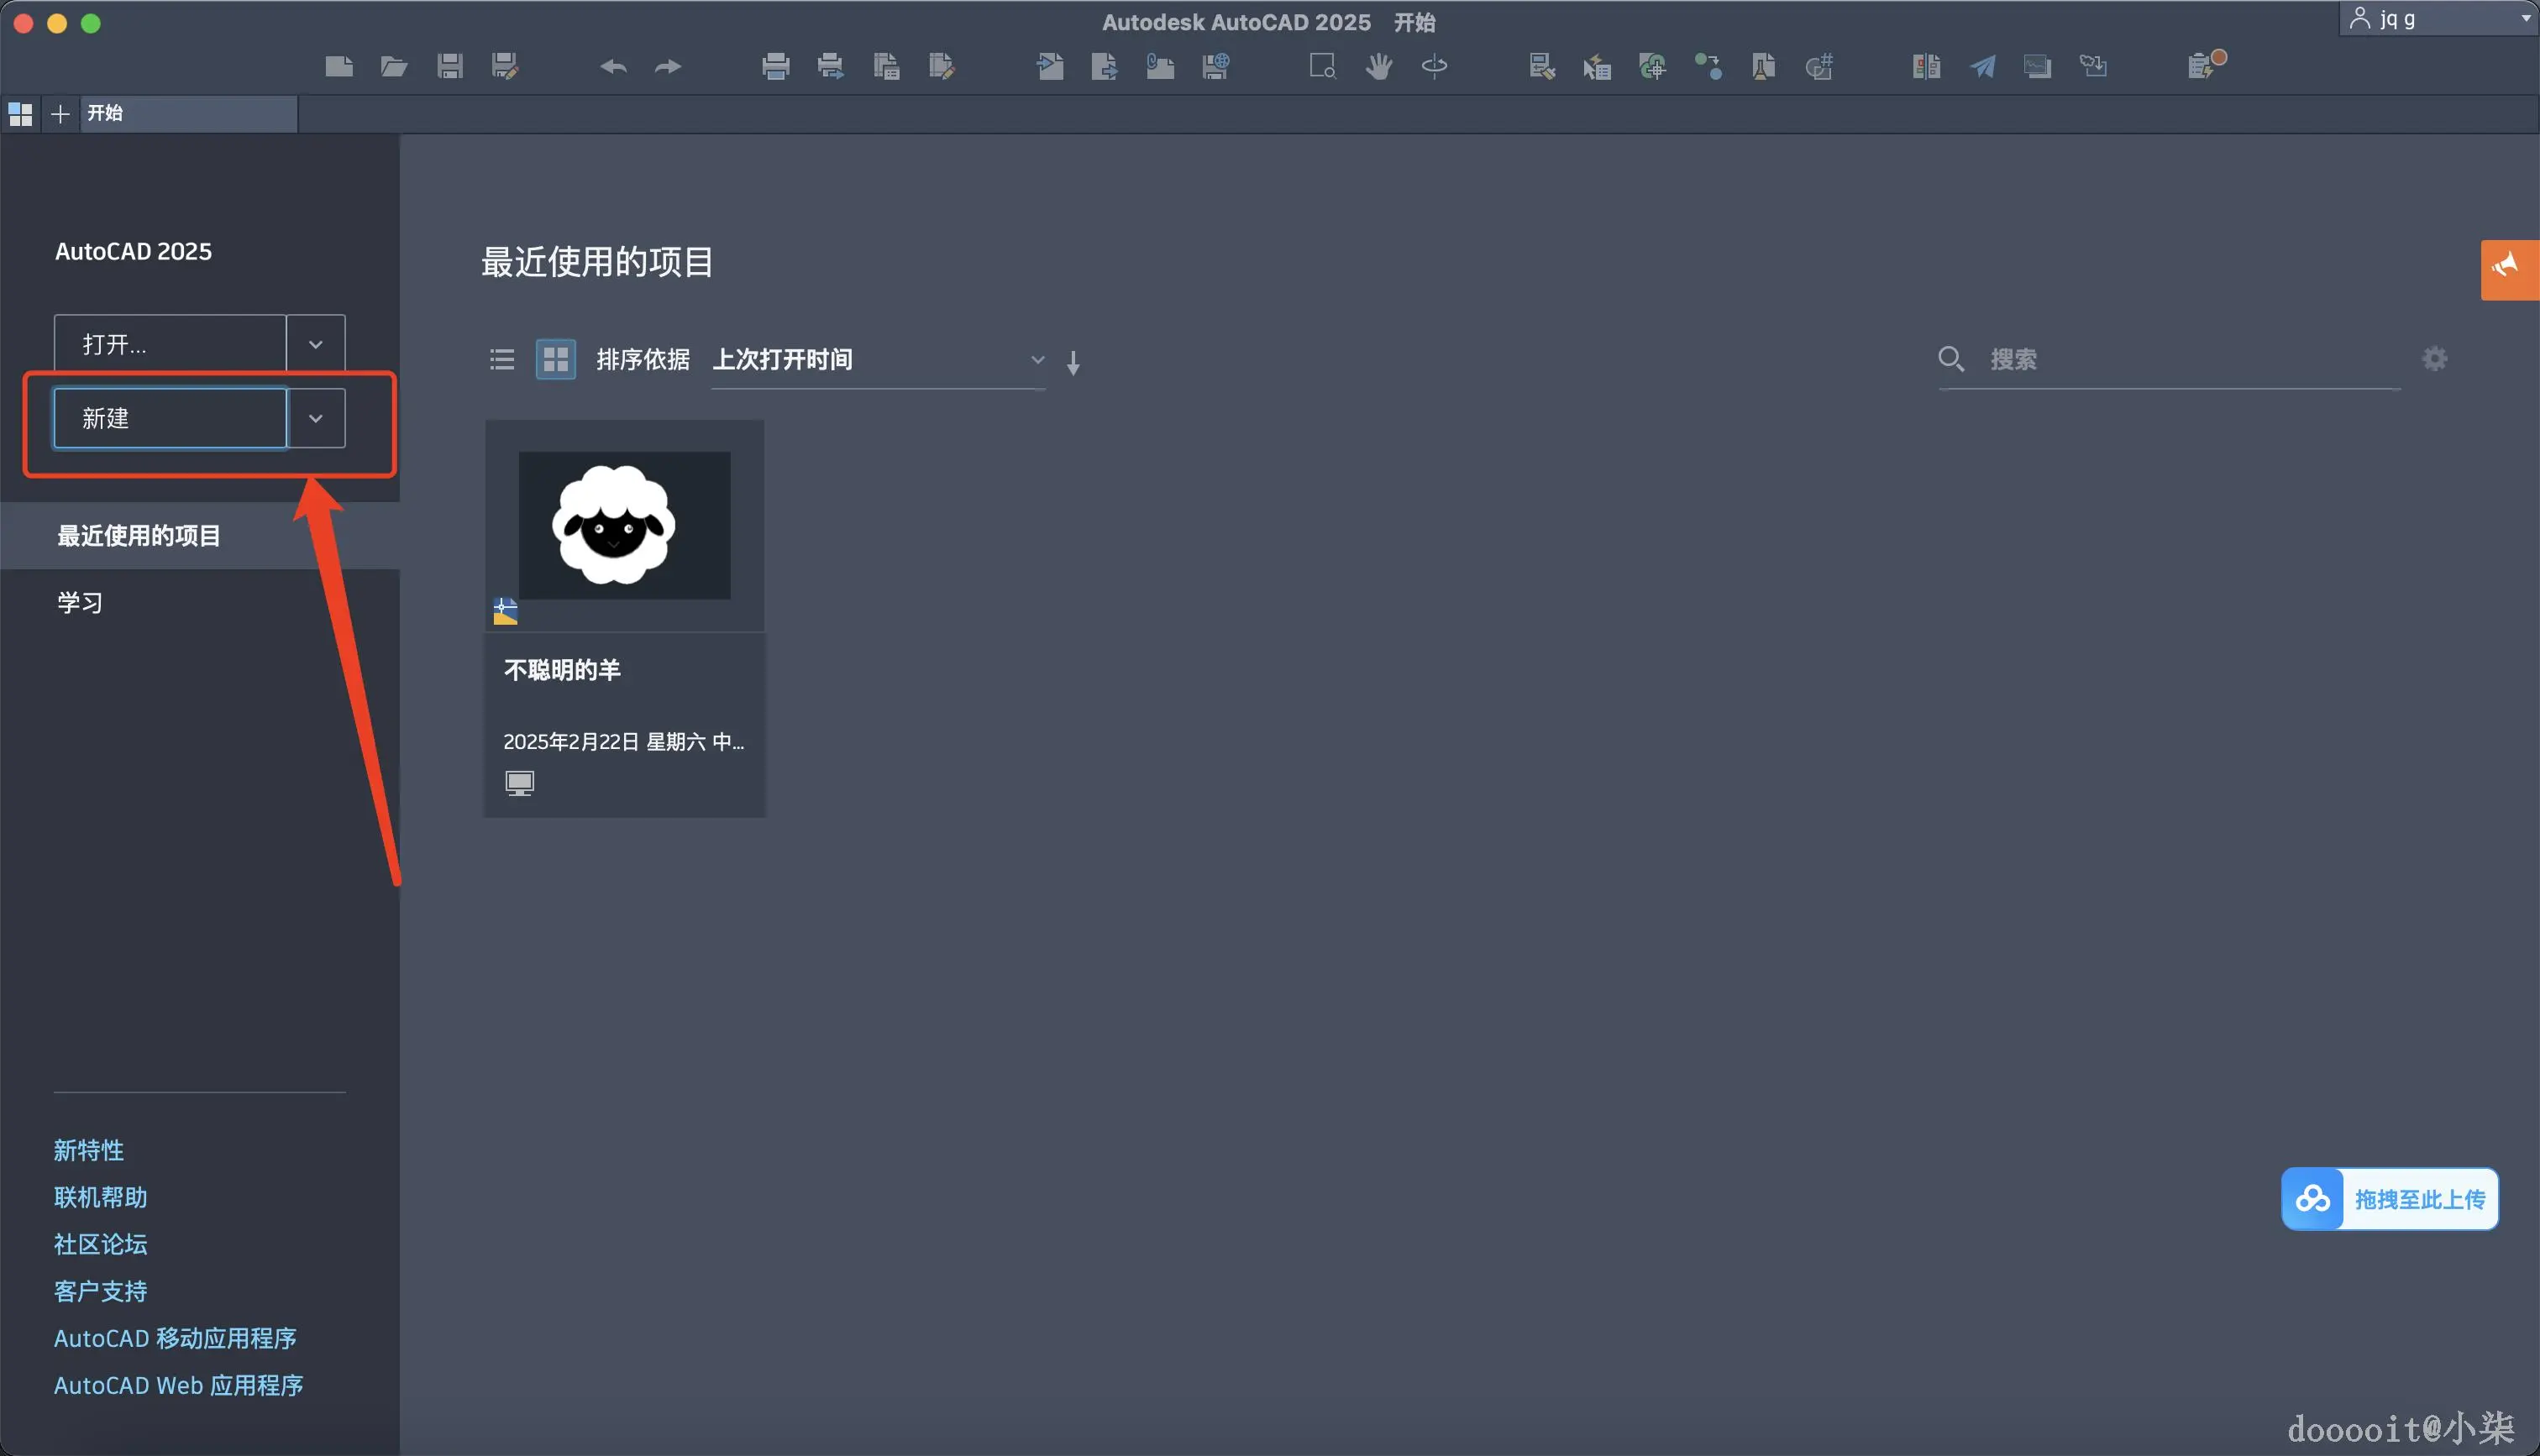2540x1456 pixels.
Task: Open the AutoCAD Web 应用程序 link
Action: pyautogui.click(x=178, y=1384)
